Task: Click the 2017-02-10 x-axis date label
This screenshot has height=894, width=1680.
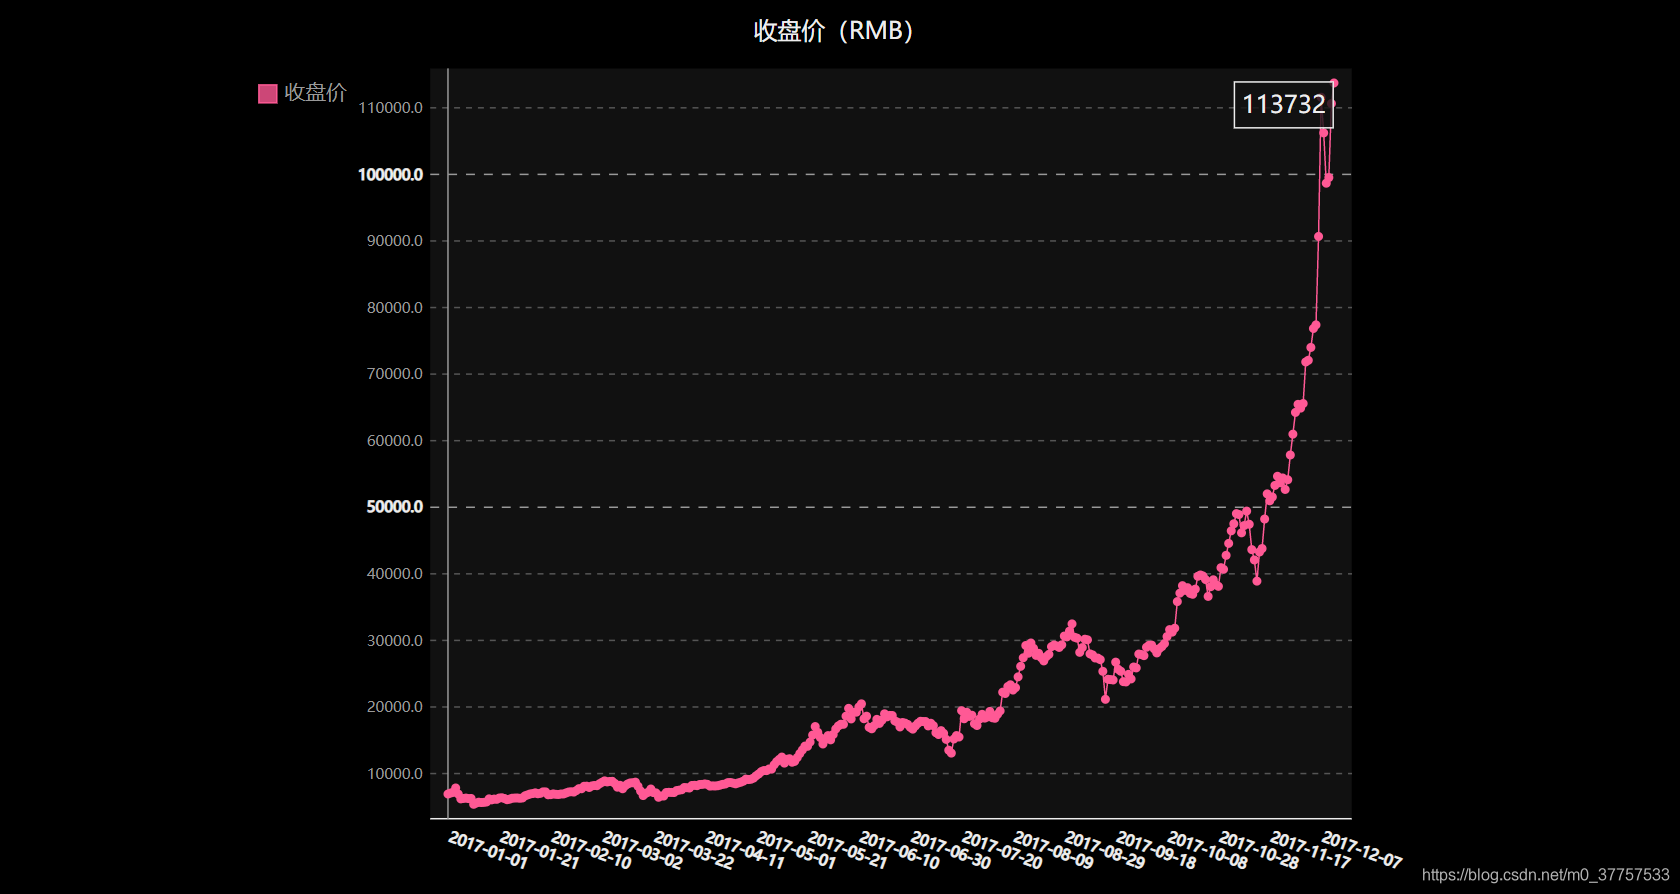Action: (592, 850)
